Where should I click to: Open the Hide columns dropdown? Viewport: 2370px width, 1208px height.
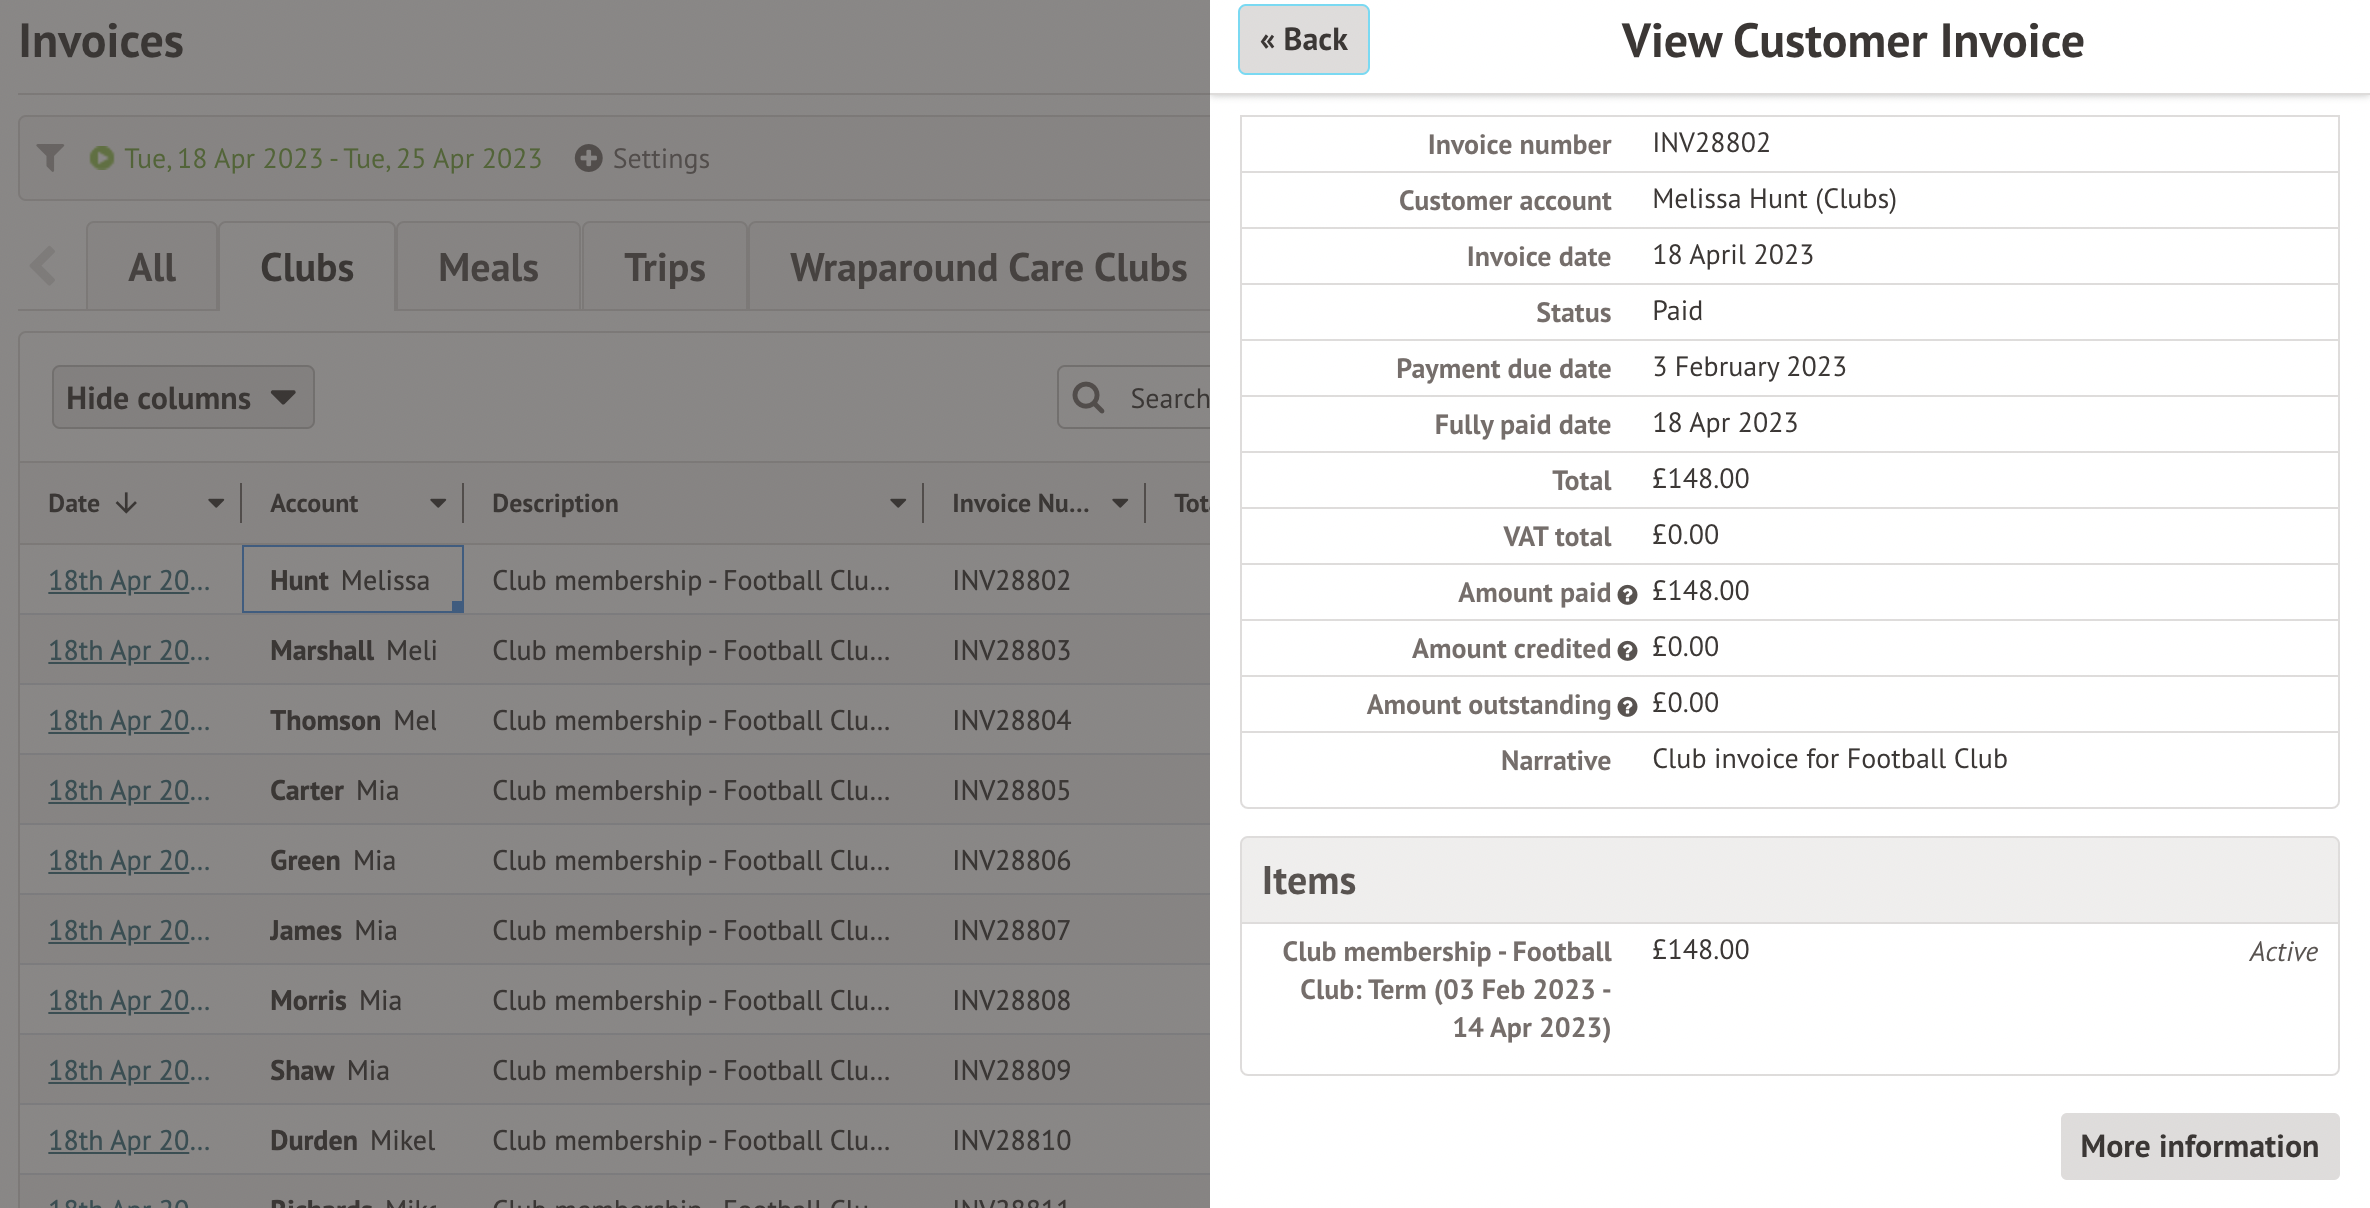click(183, 398)
